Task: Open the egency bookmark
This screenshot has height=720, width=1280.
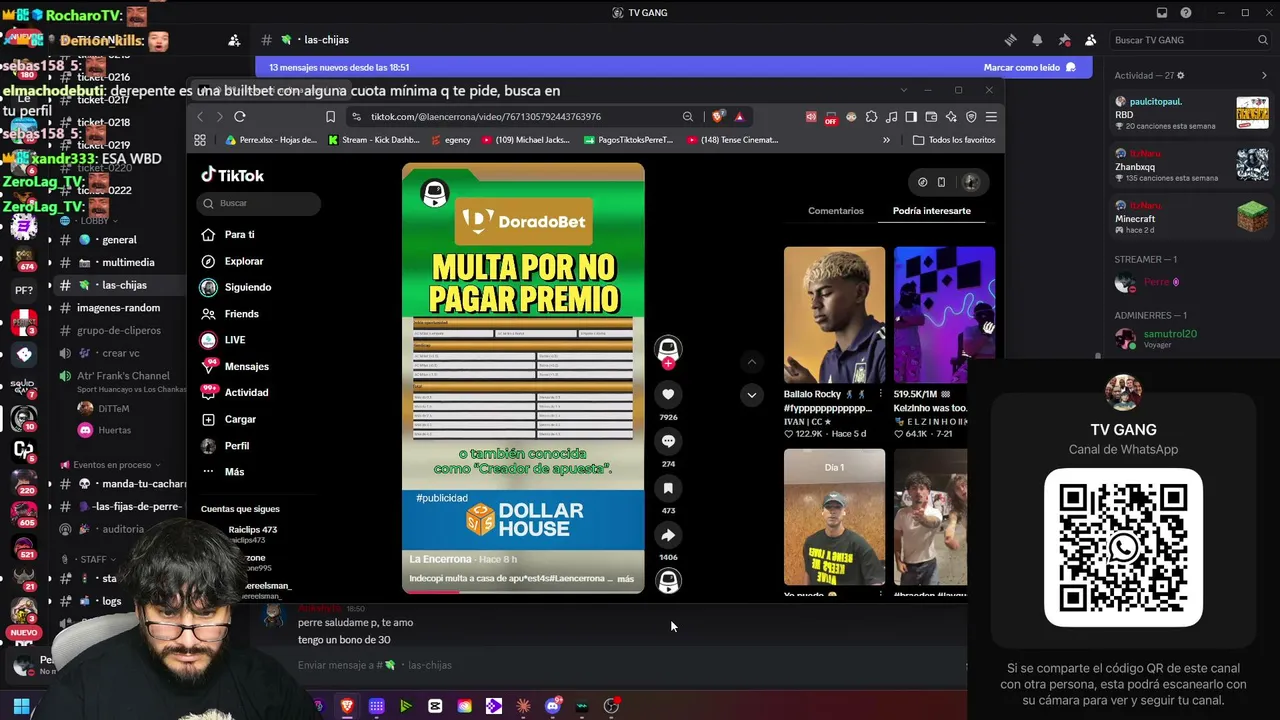Action: pyautogui.click(x=451, y=140)
